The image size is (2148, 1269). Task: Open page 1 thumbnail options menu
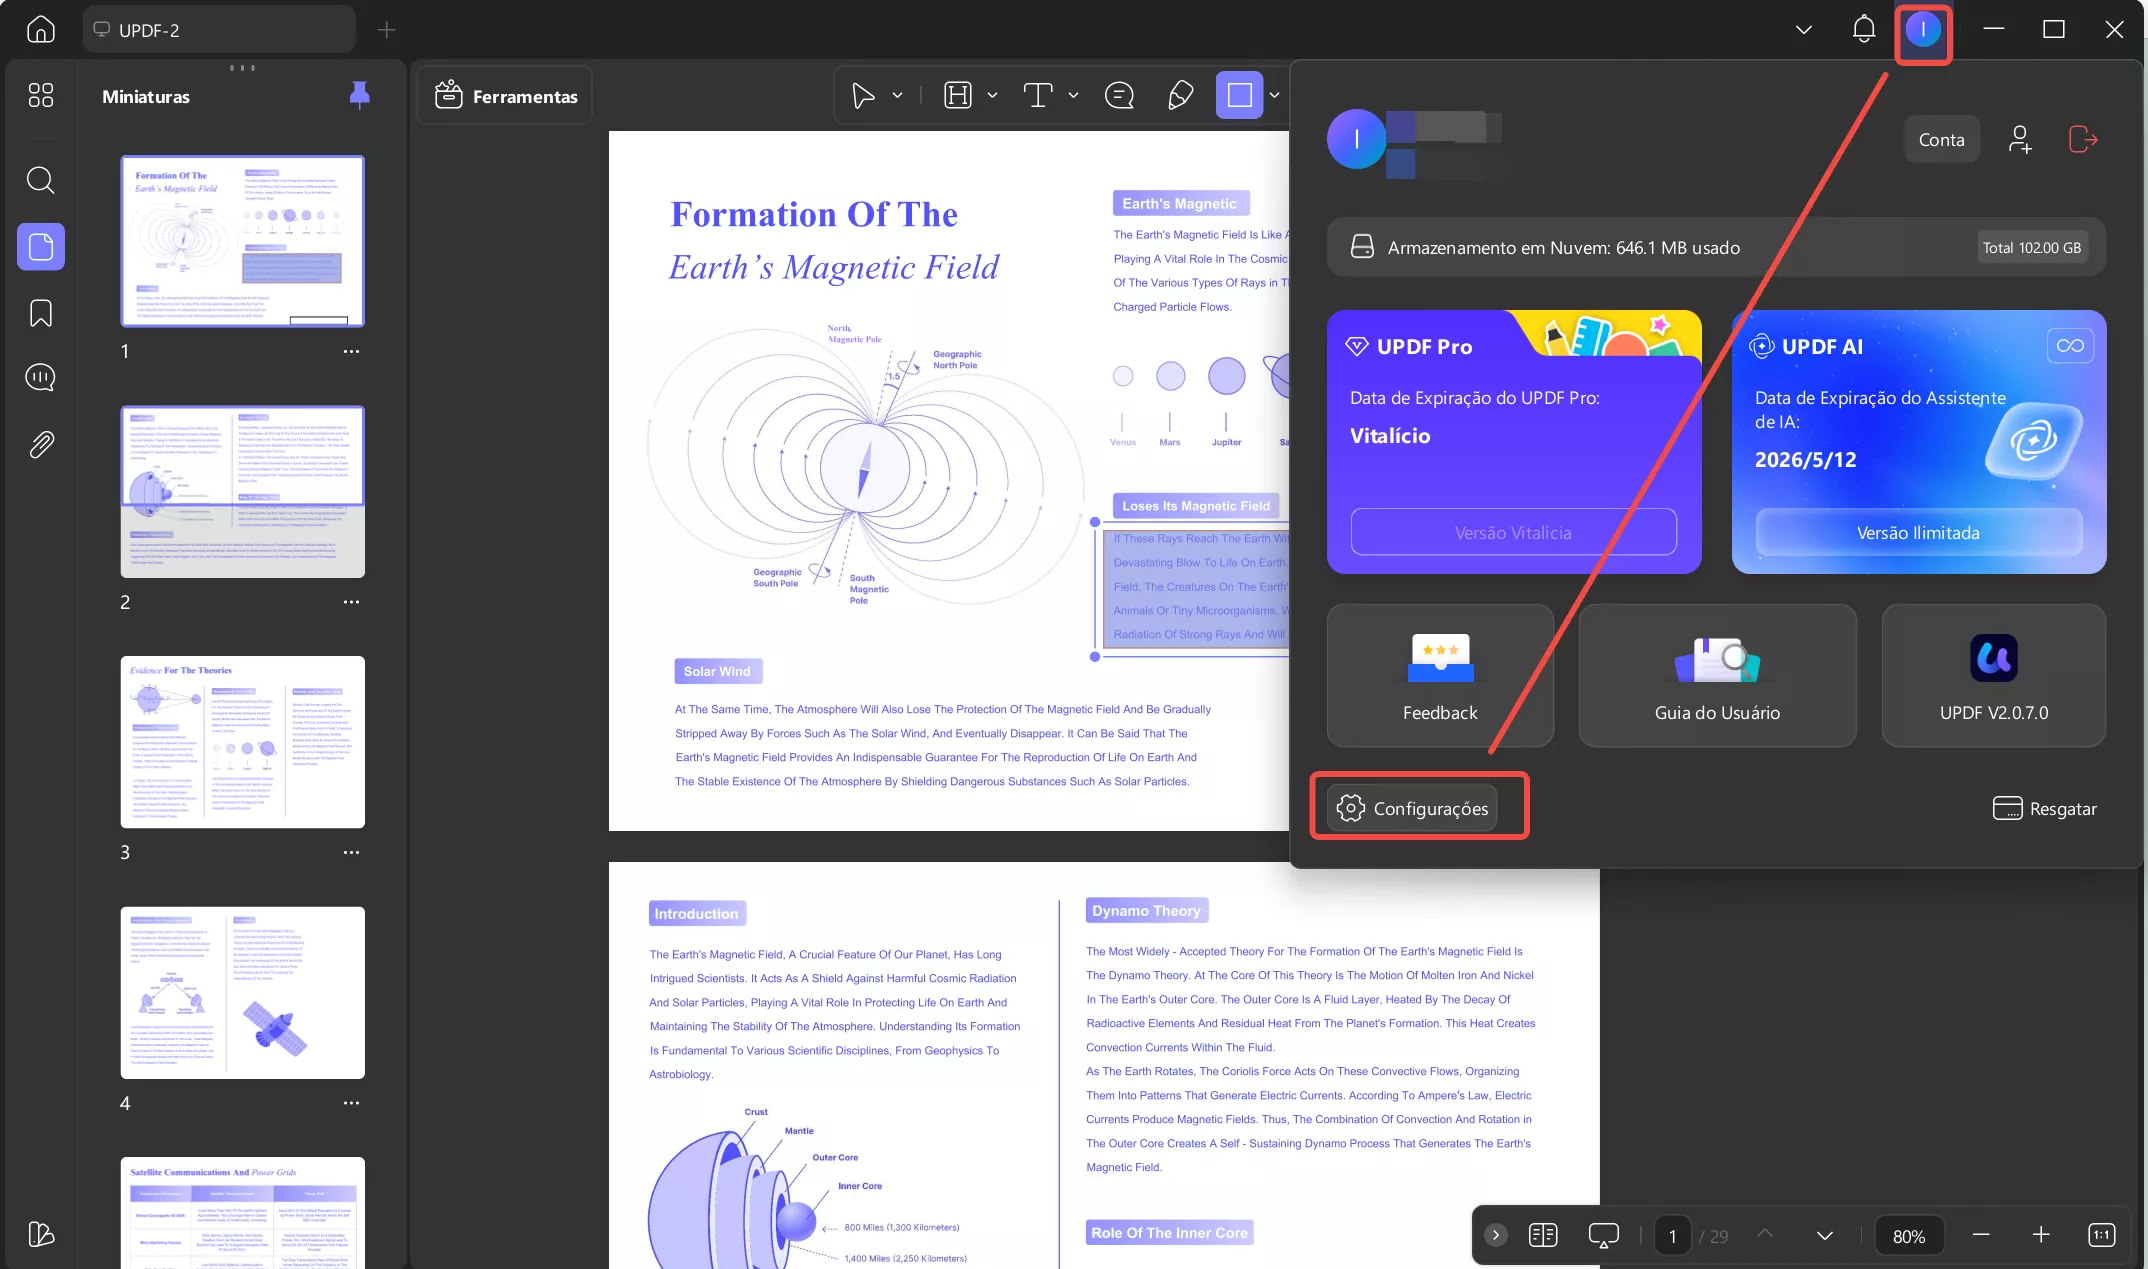coord(351,352)
